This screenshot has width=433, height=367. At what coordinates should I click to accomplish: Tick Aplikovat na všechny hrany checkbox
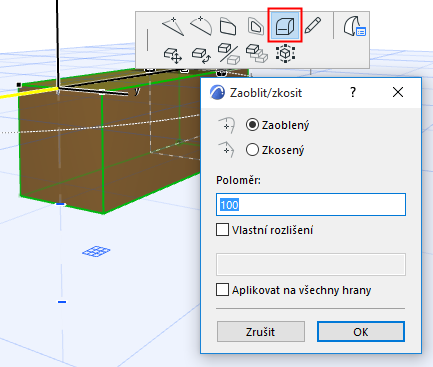point(222,290)
